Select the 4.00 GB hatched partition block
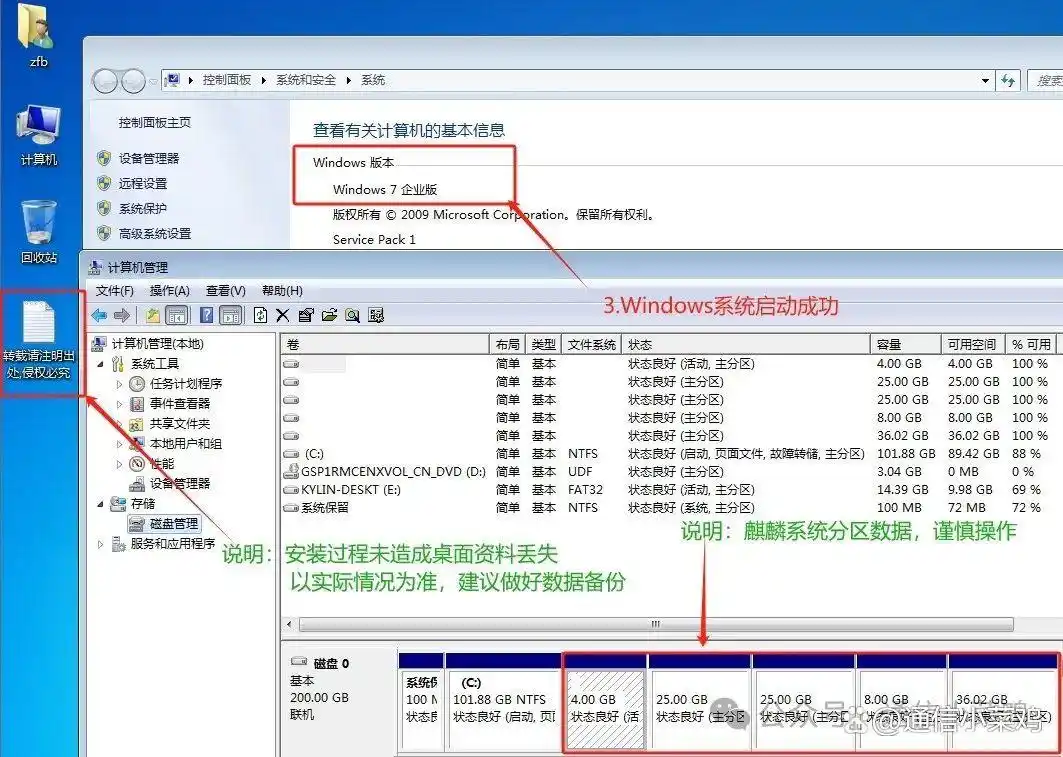The width and height of the screenshot is (1063, 757). point(605,701)
